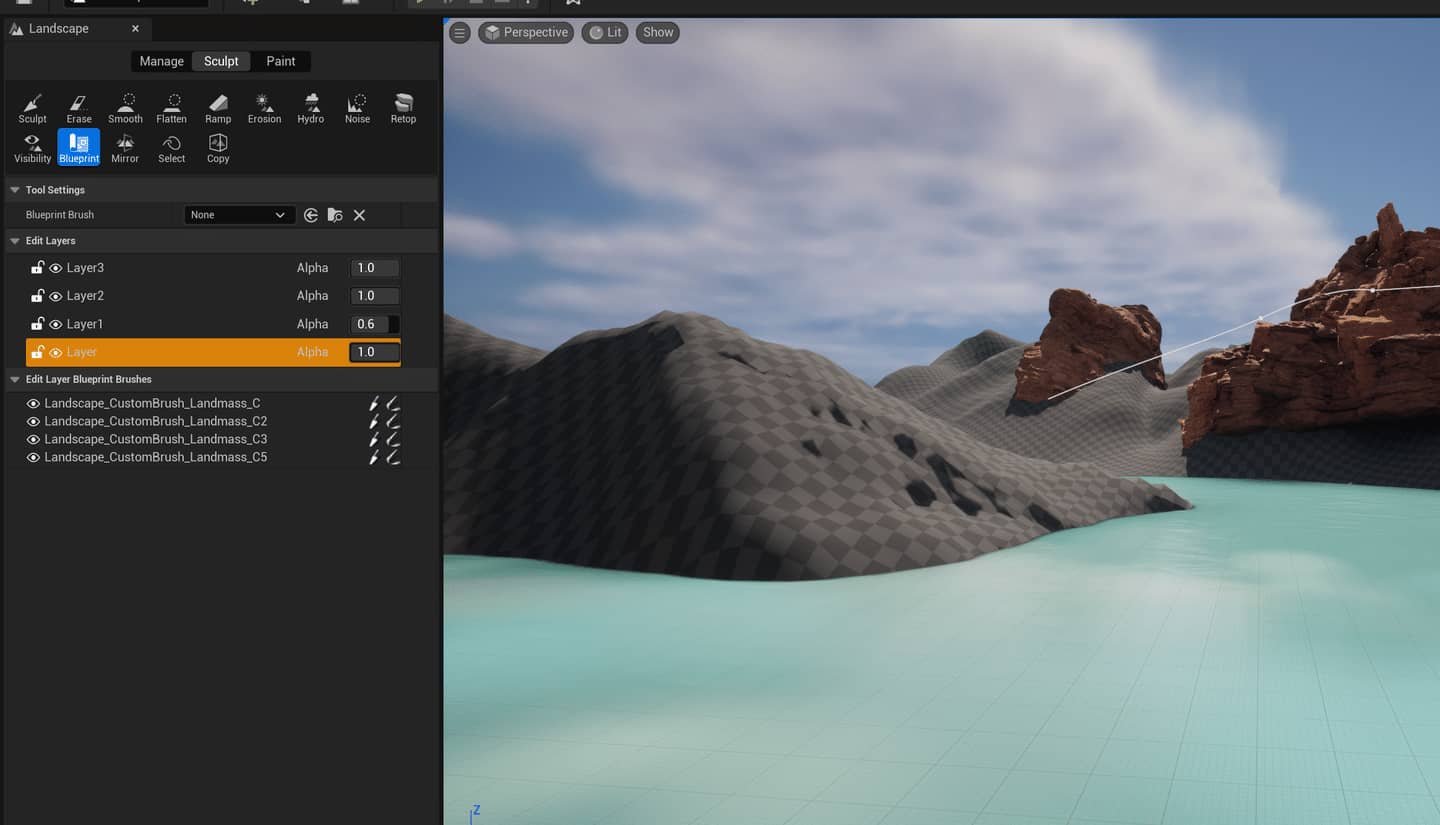Select the Retop tool
Screen dimensions: 1440x825
click(x=403, y=108)
